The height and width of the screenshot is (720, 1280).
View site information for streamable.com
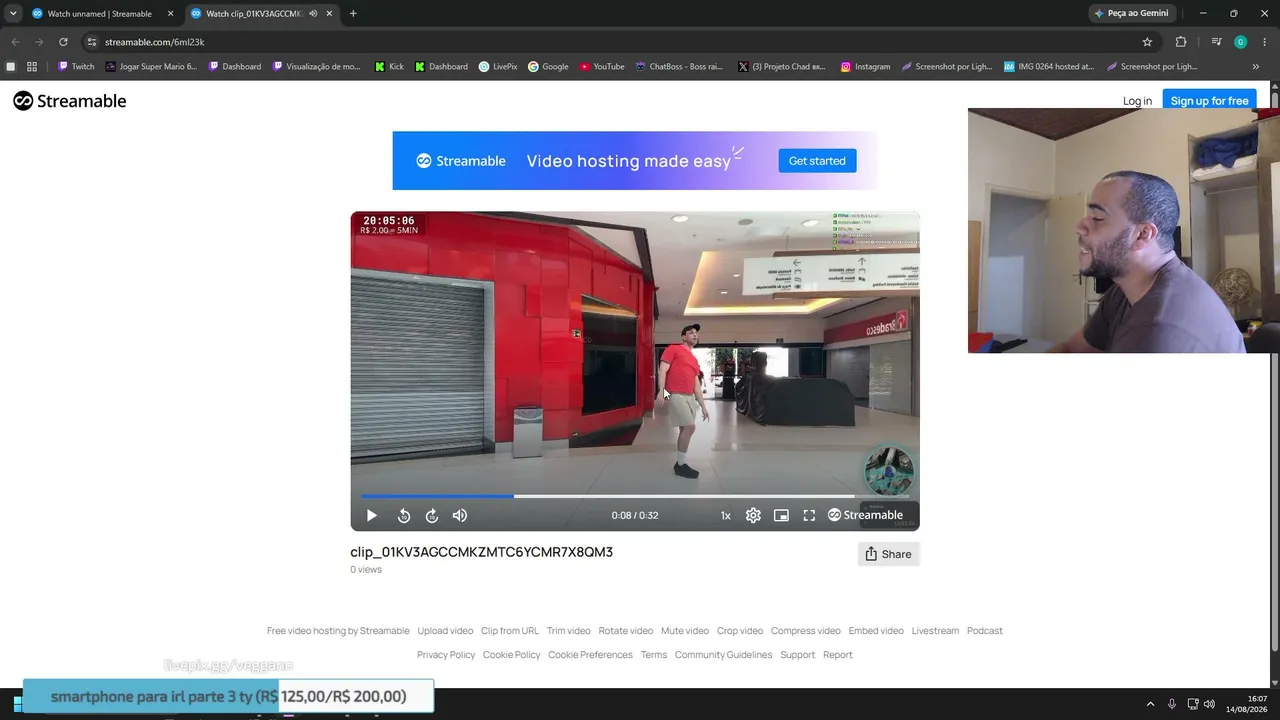click(92, 42)
